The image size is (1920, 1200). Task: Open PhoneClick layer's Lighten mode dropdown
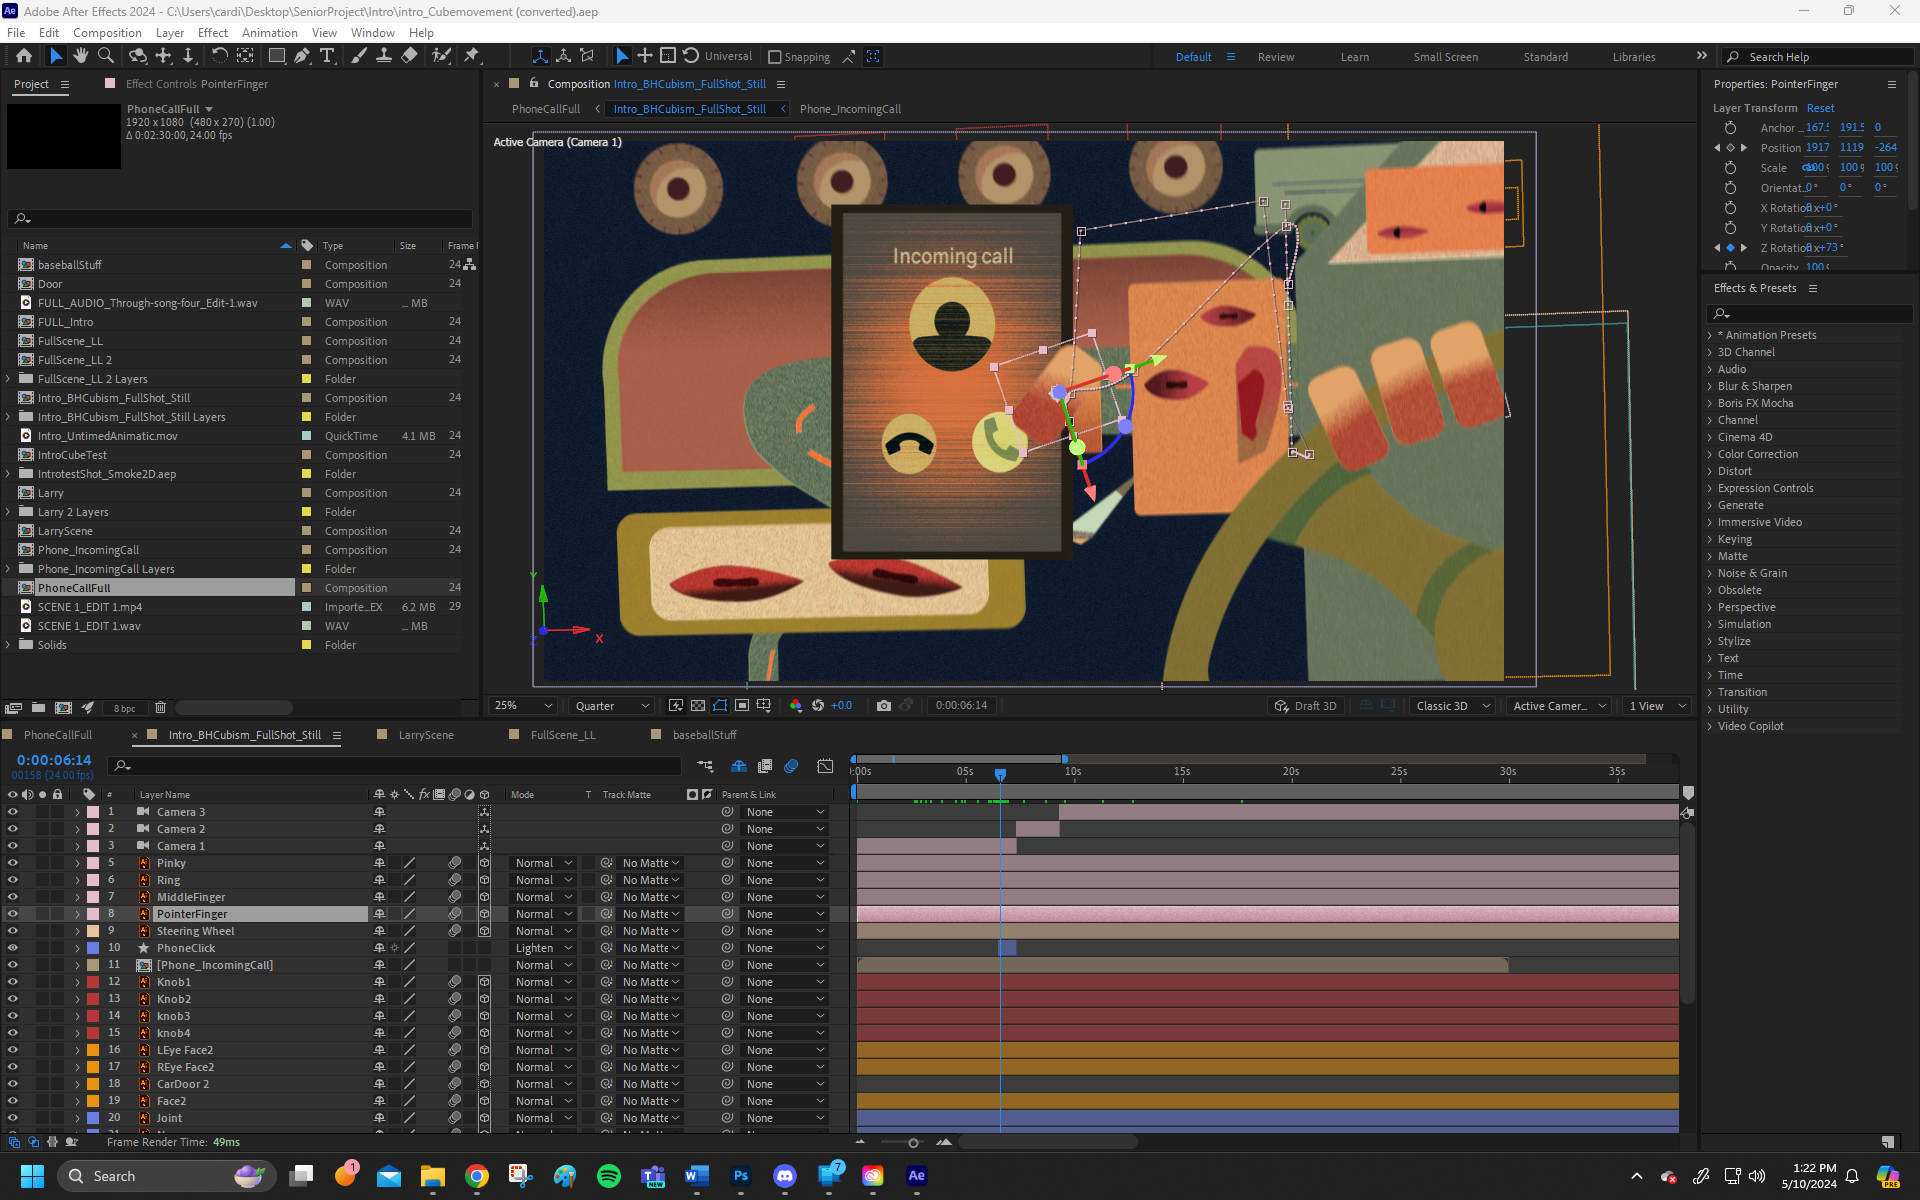tap(543, 948)
